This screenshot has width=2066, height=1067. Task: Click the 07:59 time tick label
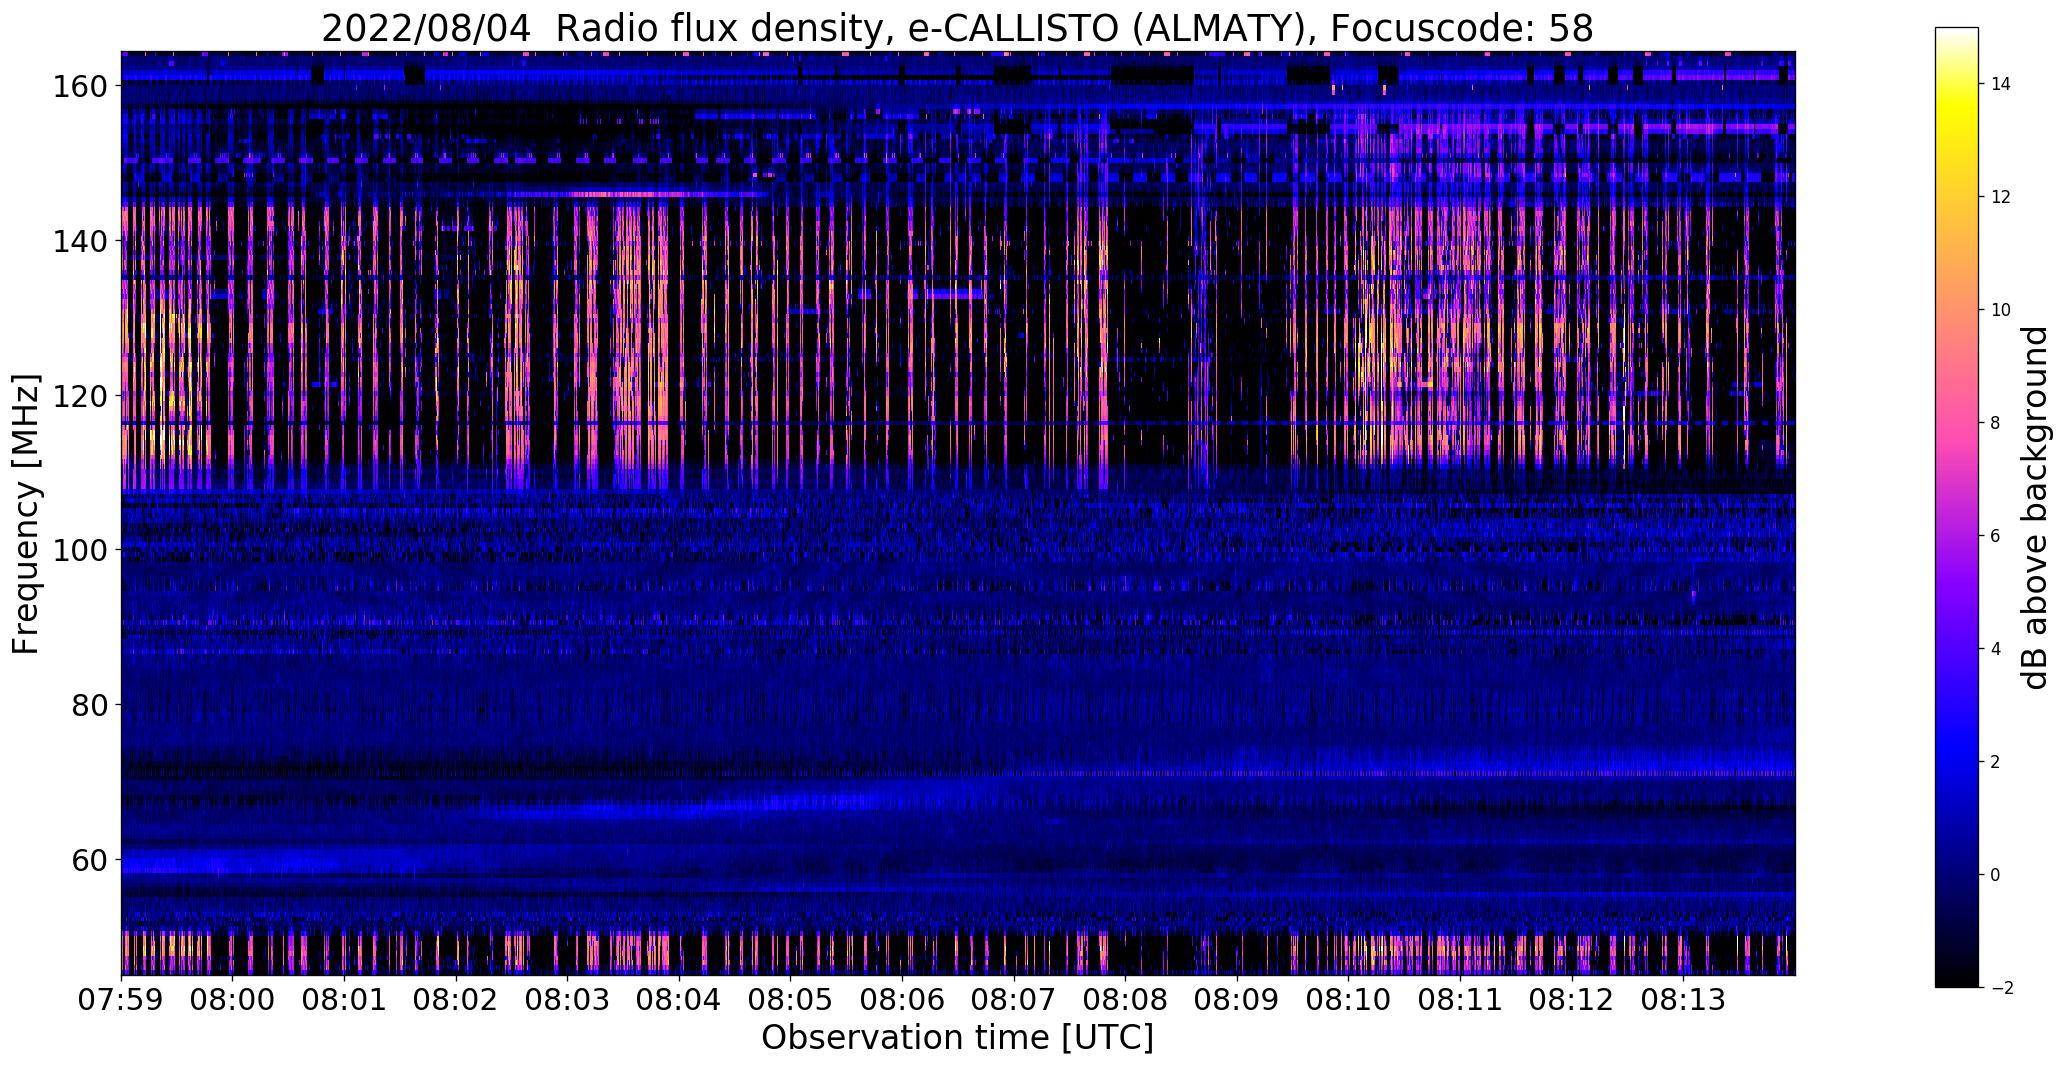click(121, 998)
